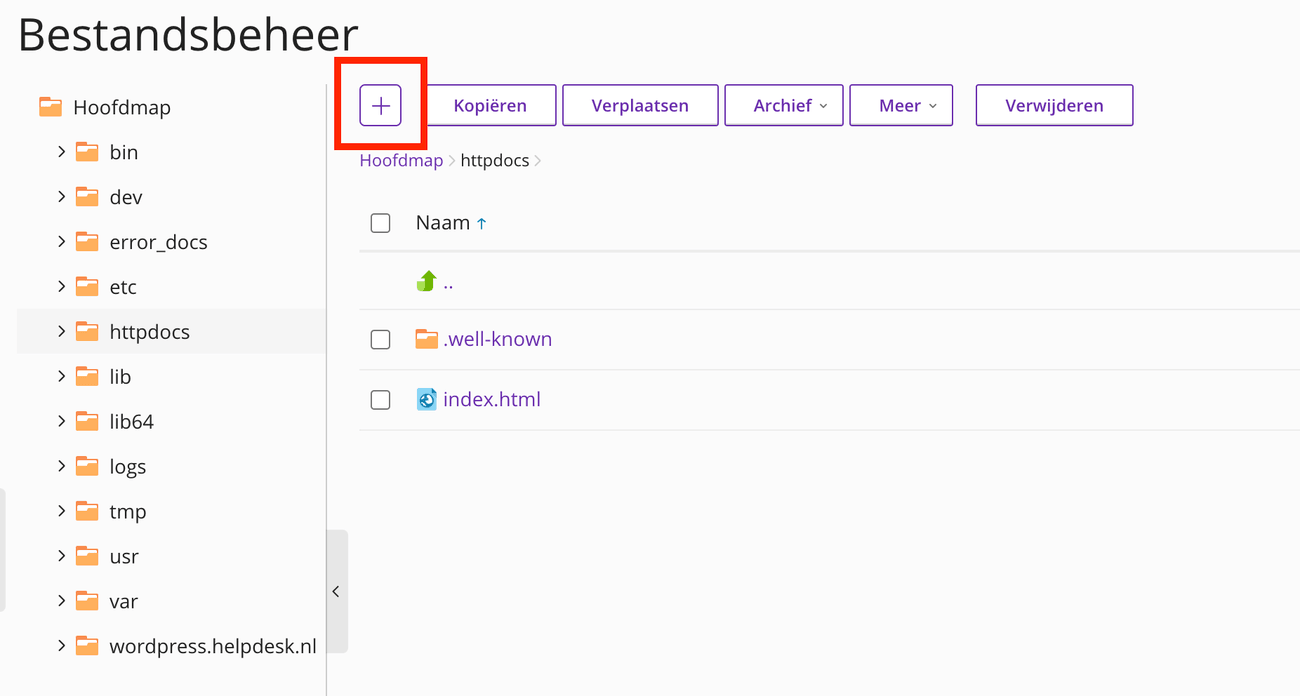1300x696 pixels.
Task: Collapse the sidebar using the panel handle arrow
Action: tap(336, 592)
